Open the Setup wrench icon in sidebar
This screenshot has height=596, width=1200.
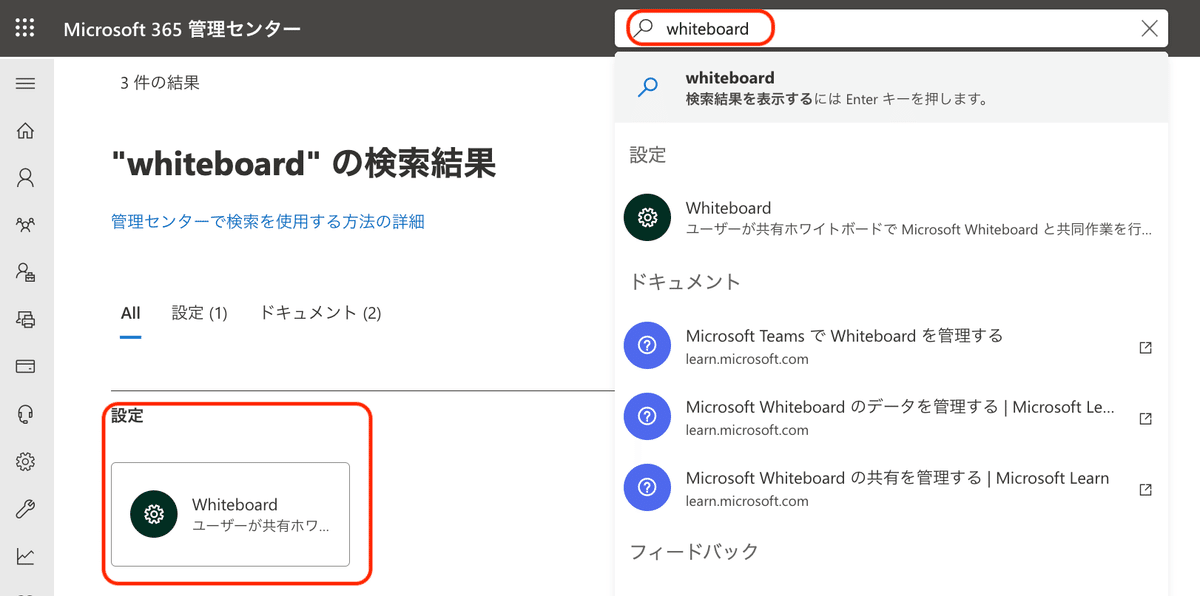coord(26,509)
